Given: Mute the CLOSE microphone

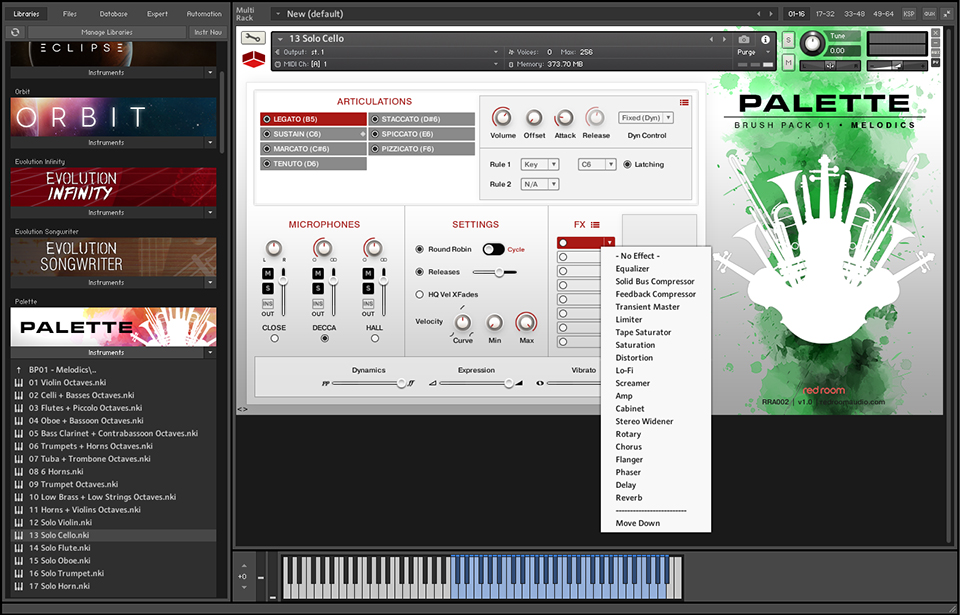Looking at the screenshot, I should (268, 273).
